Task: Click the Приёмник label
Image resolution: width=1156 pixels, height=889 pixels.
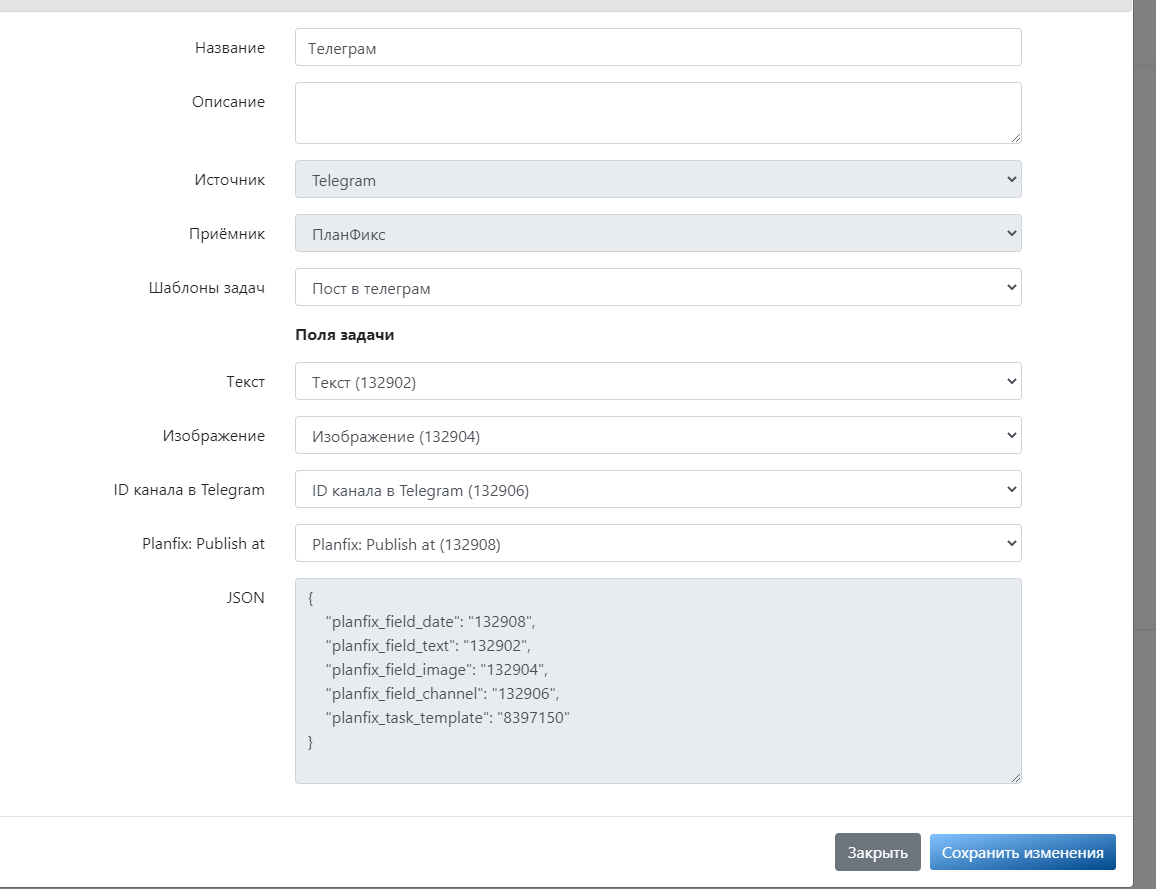Action: click(x=227, y=234)
